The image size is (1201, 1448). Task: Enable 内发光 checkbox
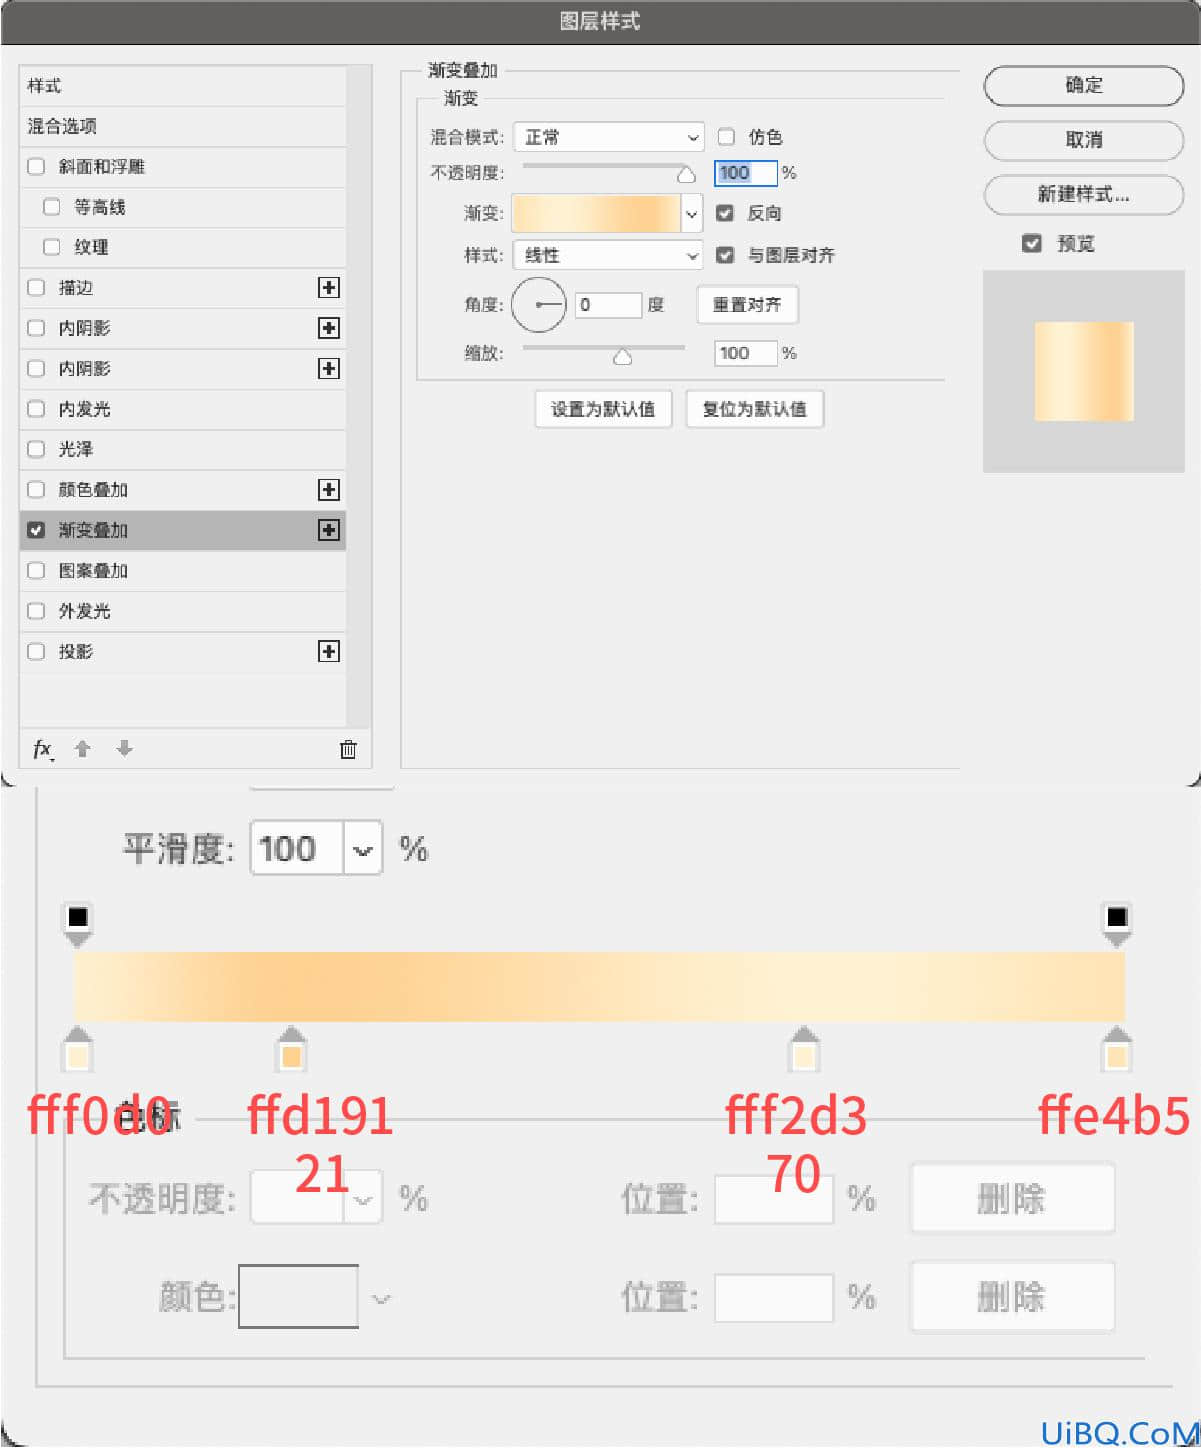36,409
